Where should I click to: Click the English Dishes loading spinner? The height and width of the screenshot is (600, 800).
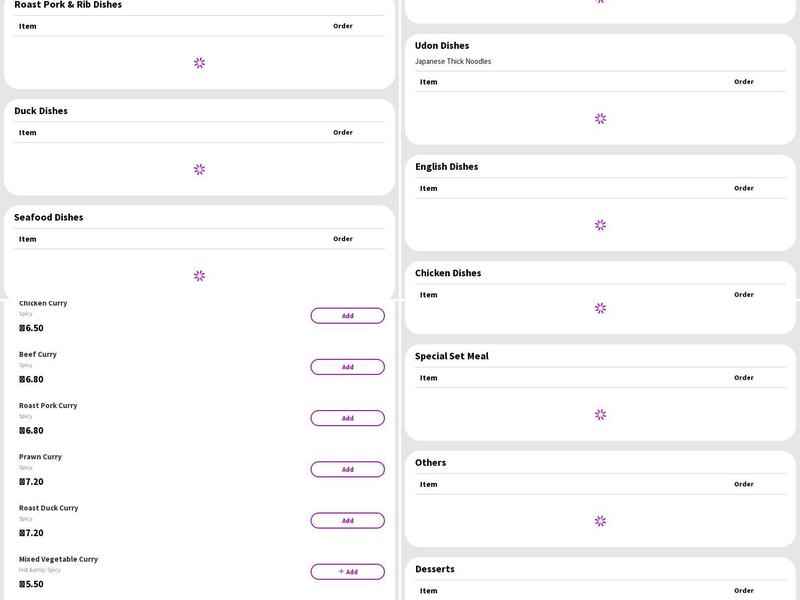600,225
